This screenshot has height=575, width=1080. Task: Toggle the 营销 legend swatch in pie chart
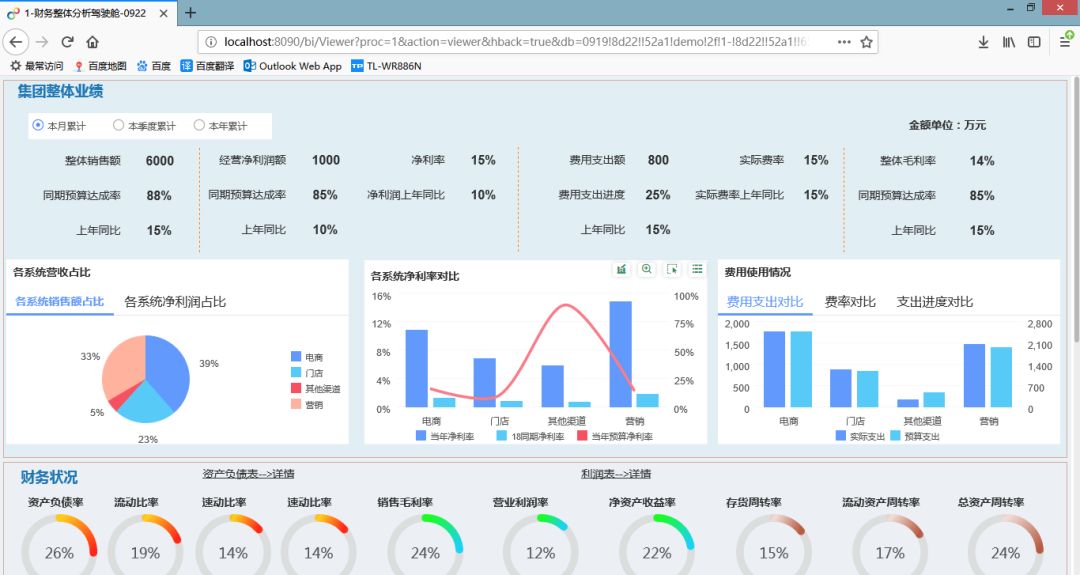[x=295, y=404]
